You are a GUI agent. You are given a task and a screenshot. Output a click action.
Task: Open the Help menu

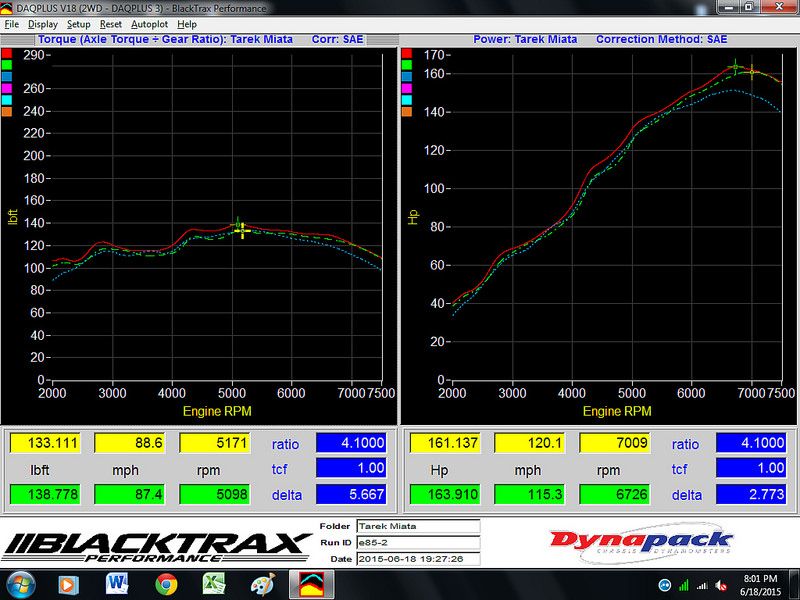click(x=187, y=24)
